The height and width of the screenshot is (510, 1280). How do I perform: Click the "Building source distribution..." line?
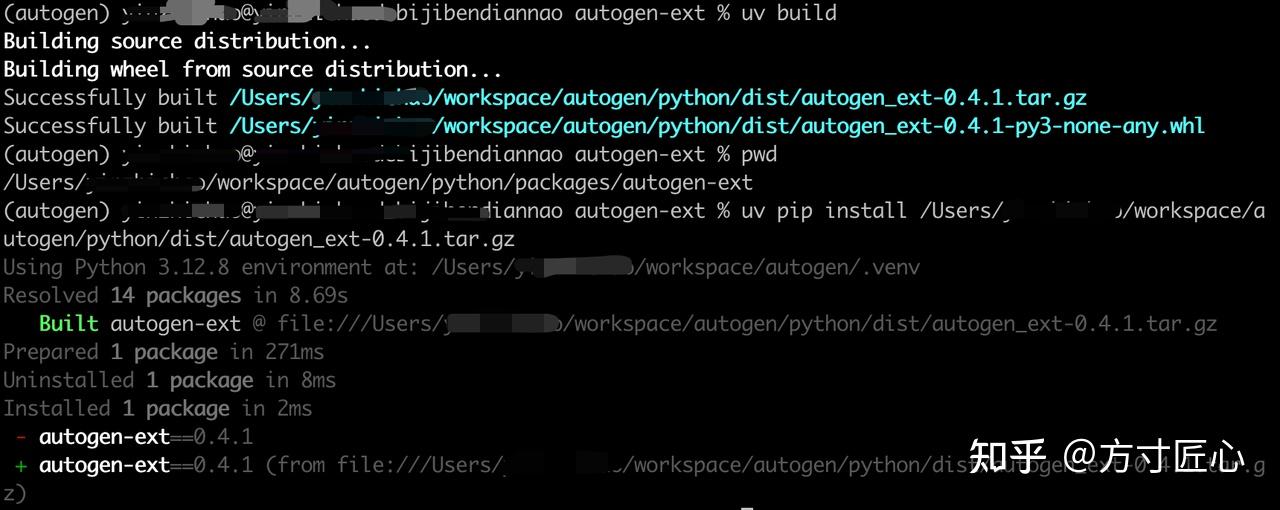(187, 42)
